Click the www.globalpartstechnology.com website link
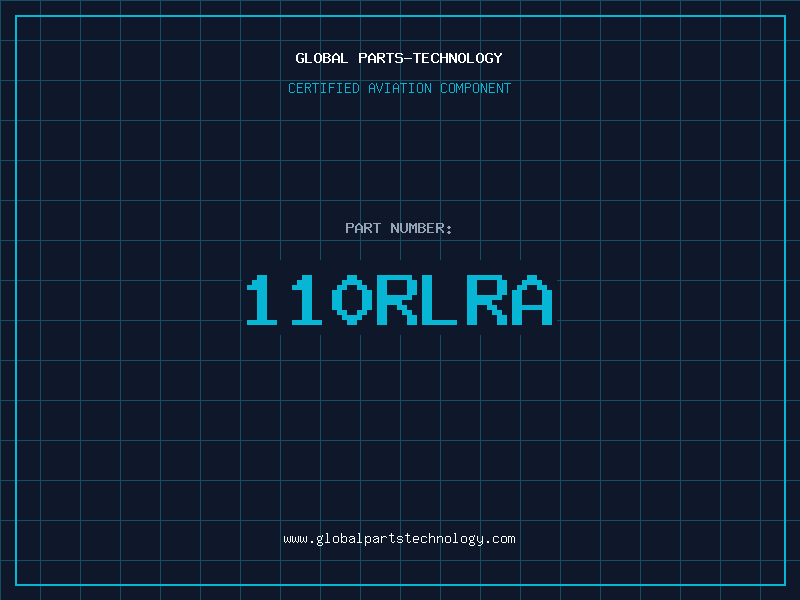This screenshot has width=800, height=600. 399,538
